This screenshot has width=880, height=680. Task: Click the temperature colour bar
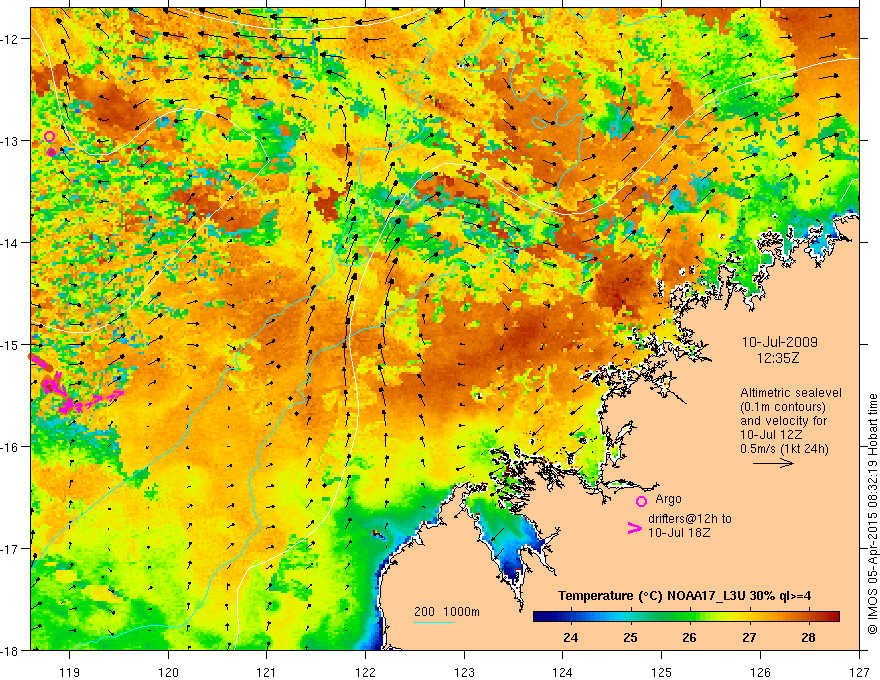coord(686,616)
